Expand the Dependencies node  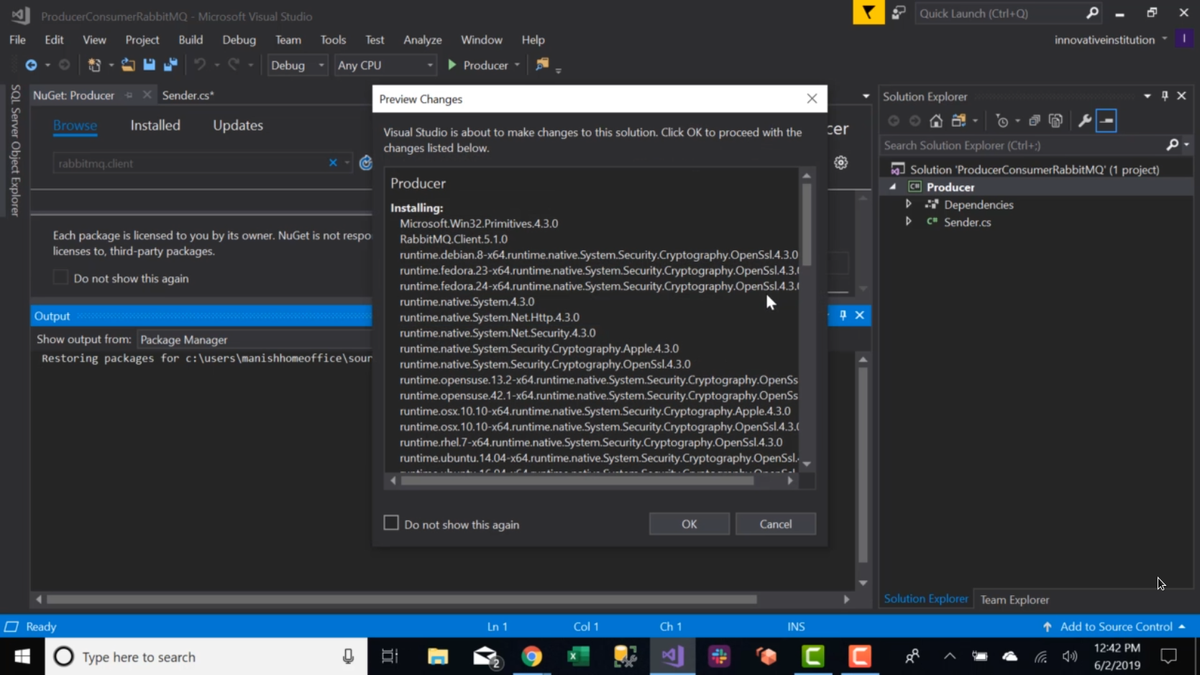(x=909, y=204)
